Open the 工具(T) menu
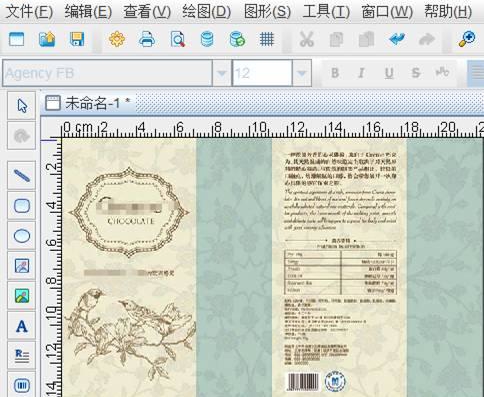Screen dimensions: 484x397 click(x=326, y=12)
